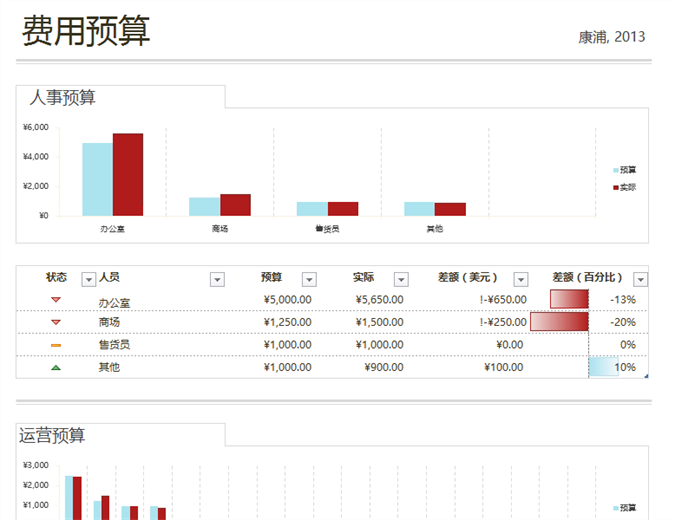Click the orange dash status icon for 售货员
Viewport: 675px width, 520px height.
(x=56, y=345)
